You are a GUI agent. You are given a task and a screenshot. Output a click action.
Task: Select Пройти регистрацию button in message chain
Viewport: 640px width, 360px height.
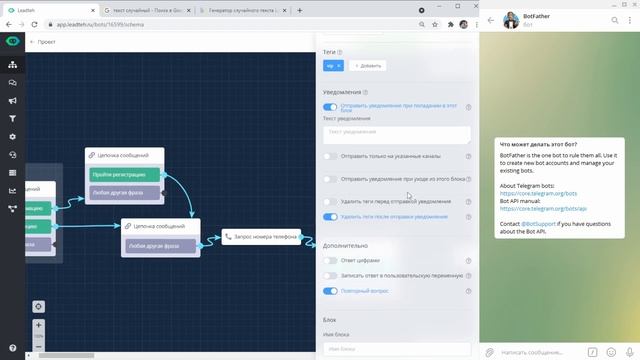click(124, 175)
